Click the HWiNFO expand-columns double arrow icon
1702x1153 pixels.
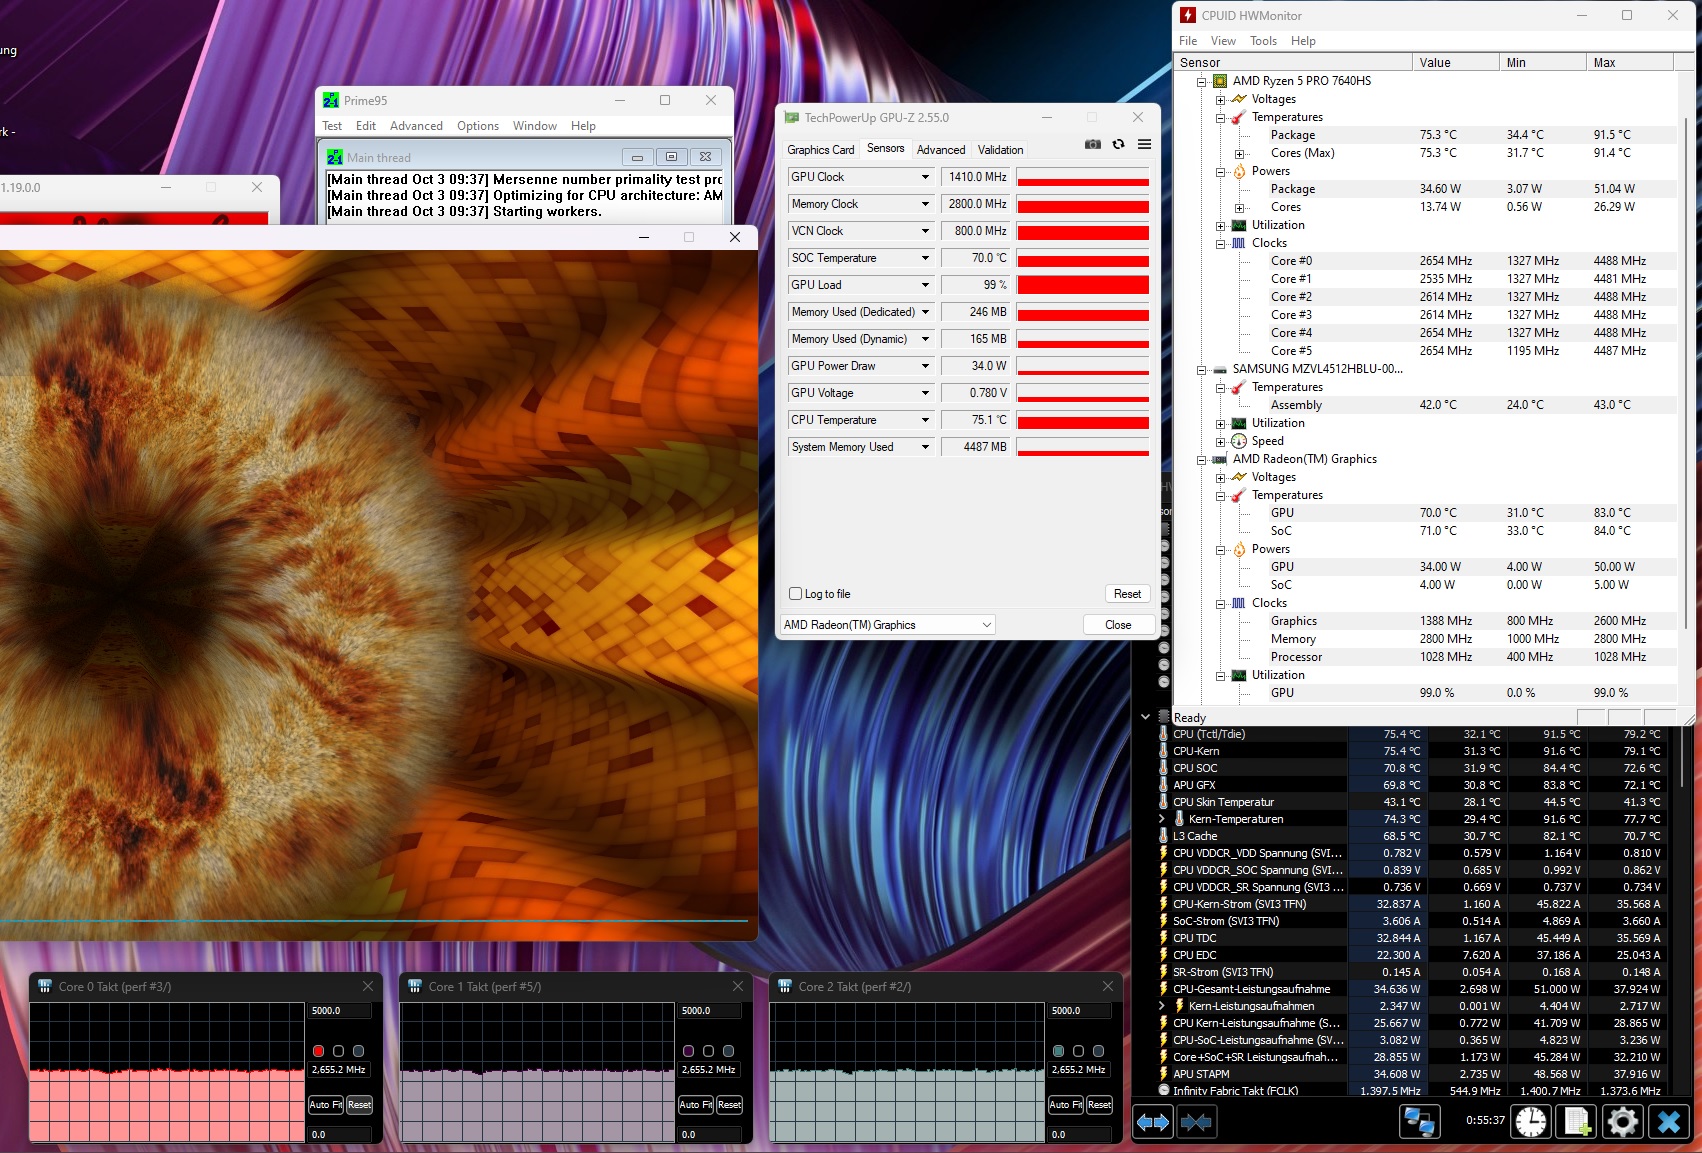[x=1153, y=1122]
